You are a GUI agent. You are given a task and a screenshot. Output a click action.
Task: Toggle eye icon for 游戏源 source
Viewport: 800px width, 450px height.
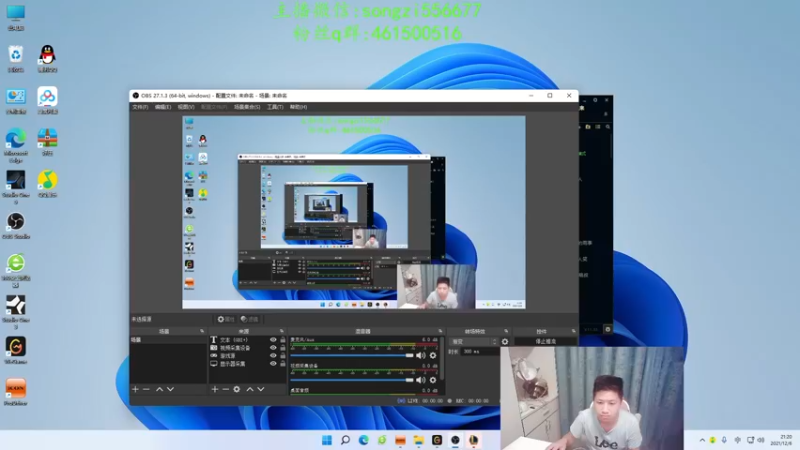tap(273, 356)
